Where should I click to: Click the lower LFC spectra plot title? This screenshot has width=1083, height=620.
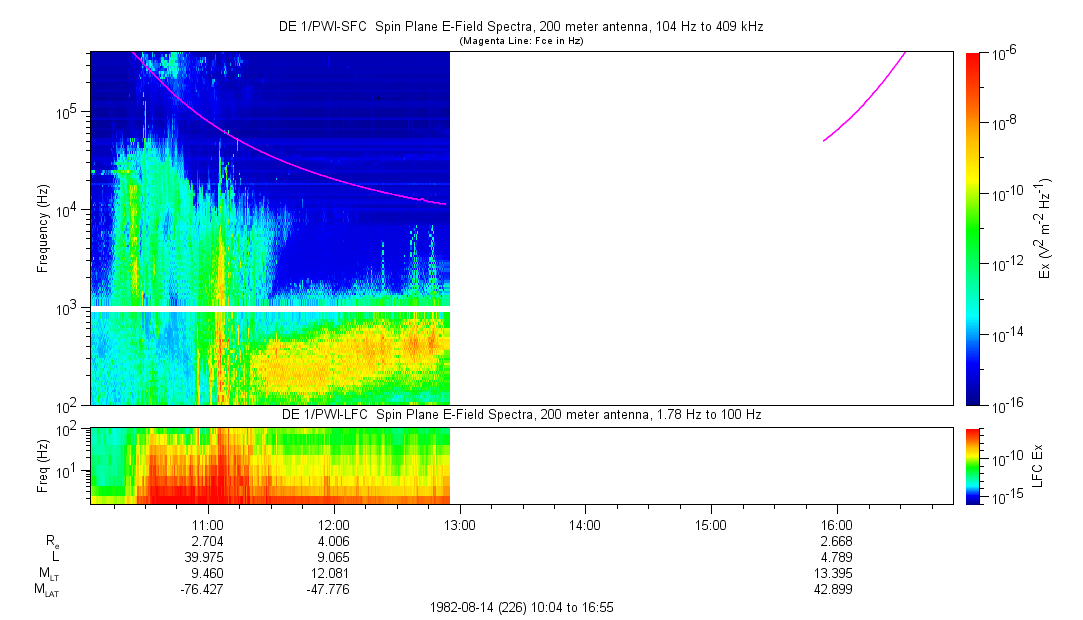[x=520, y=414]
